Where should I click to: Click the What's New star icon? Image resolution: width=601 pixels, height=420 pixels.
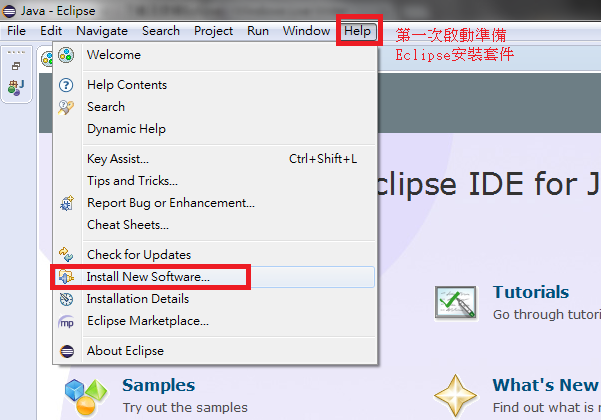pyautogui.click(x=455, y=395)
